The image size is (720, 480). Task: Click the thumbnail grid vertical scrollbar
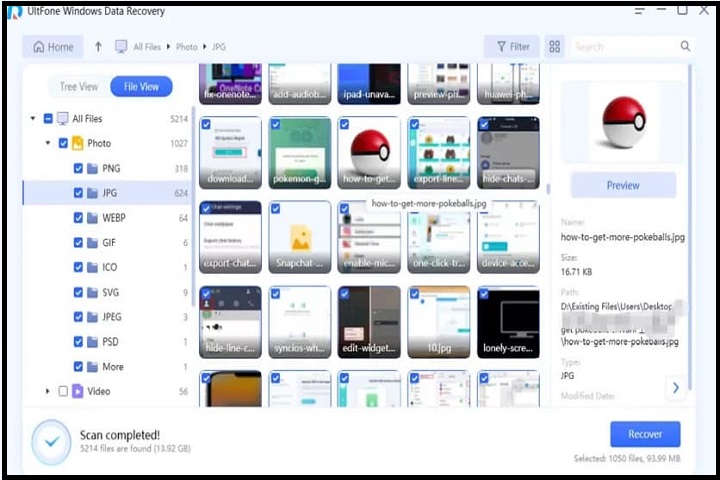coord(547,130)
